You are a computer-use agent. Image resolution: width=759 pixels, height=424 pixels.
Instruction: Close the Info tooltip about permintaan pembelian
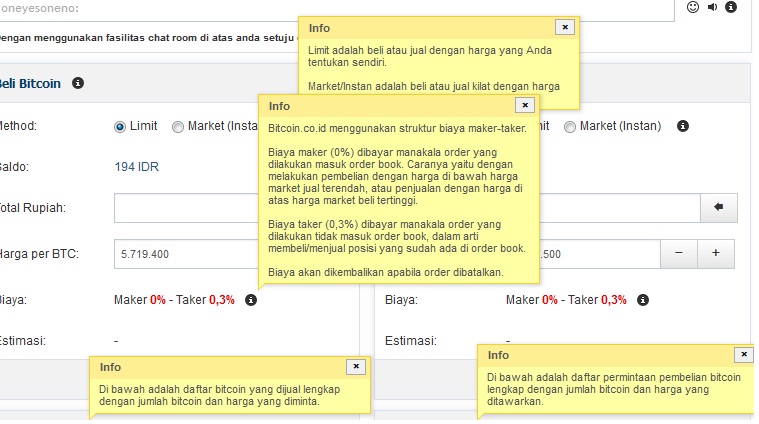click(744, 354)
